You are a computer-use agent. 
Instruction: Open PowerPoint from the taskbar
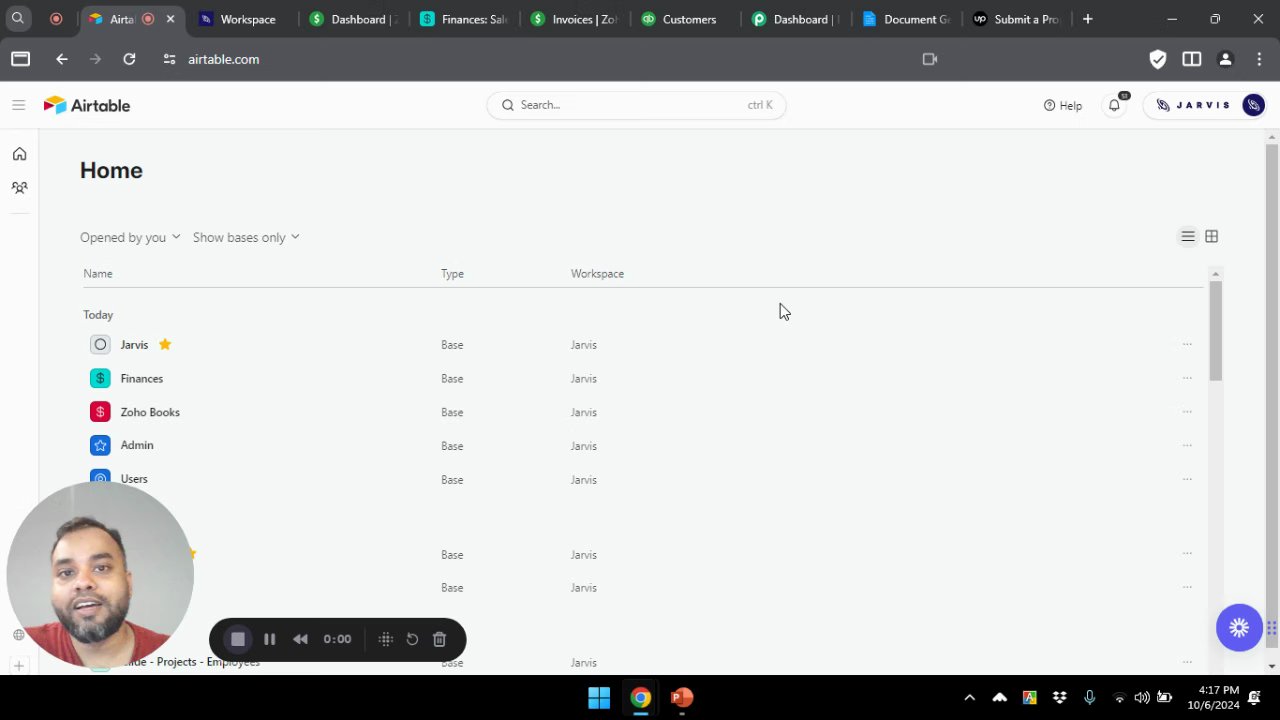682,698
